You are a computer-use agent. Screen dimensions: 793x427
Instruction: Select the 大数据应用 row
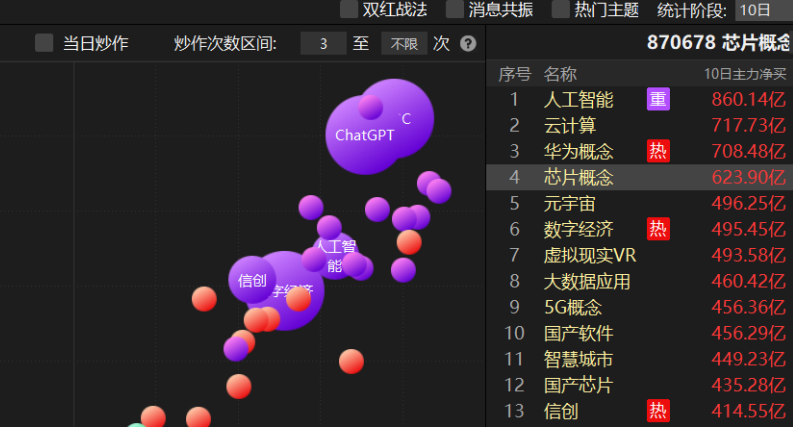(x=639, y=281)
